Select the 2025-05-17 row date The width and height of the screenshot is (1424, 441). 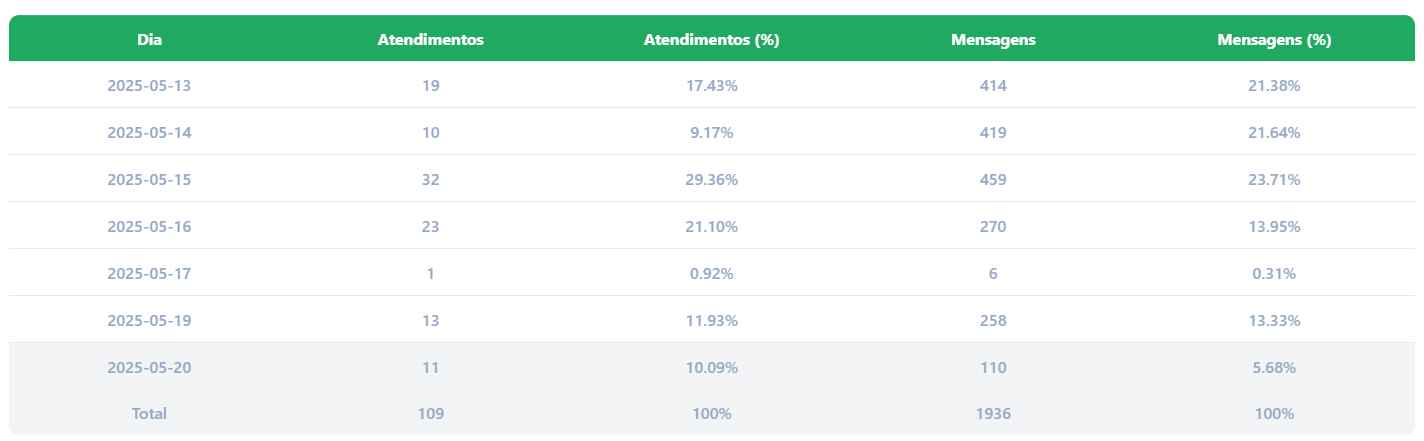coord(149,274)
